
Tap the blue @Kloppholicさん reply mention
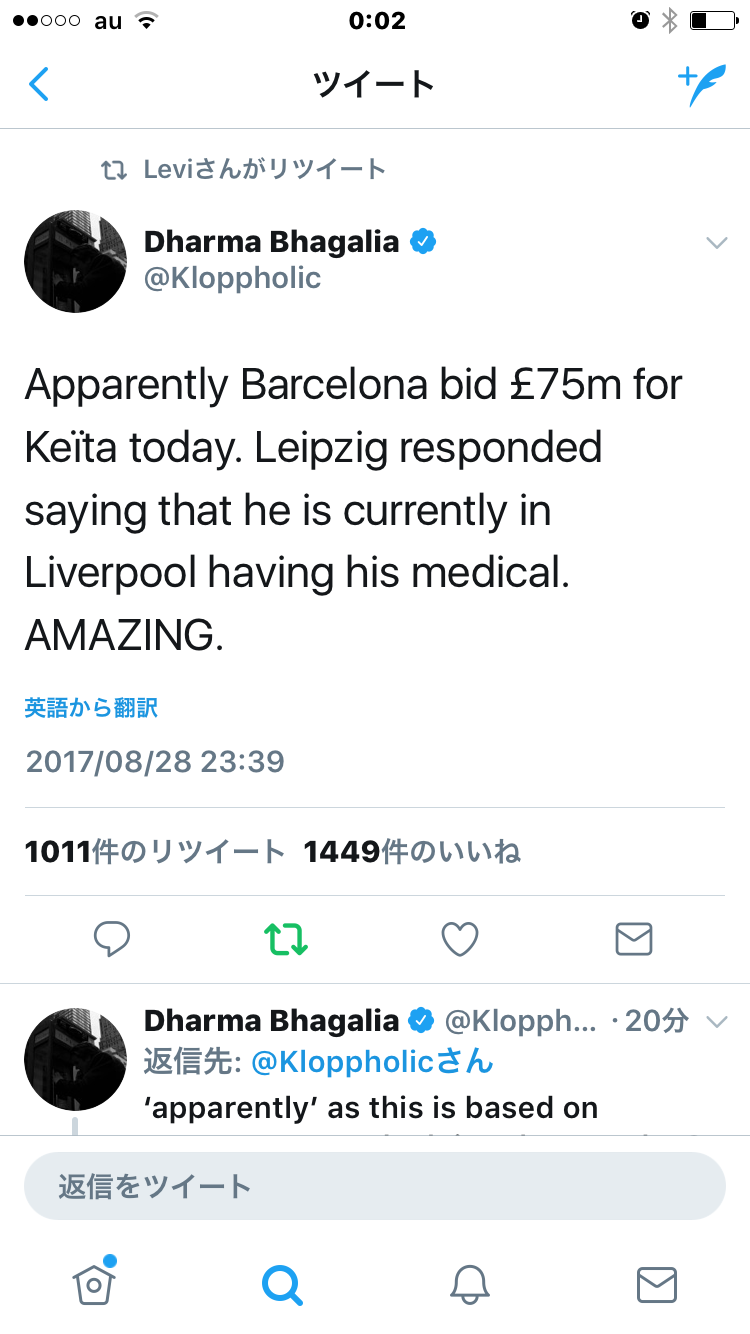click(x=372, y=1062)
